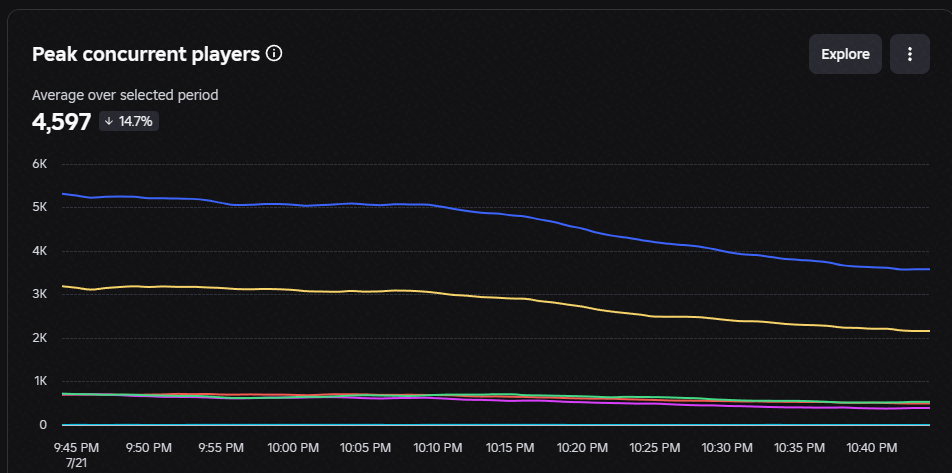This screenshot has height=473, width=952.
Task: Click the 4,597 average value
Action: [x=61, y=121]
